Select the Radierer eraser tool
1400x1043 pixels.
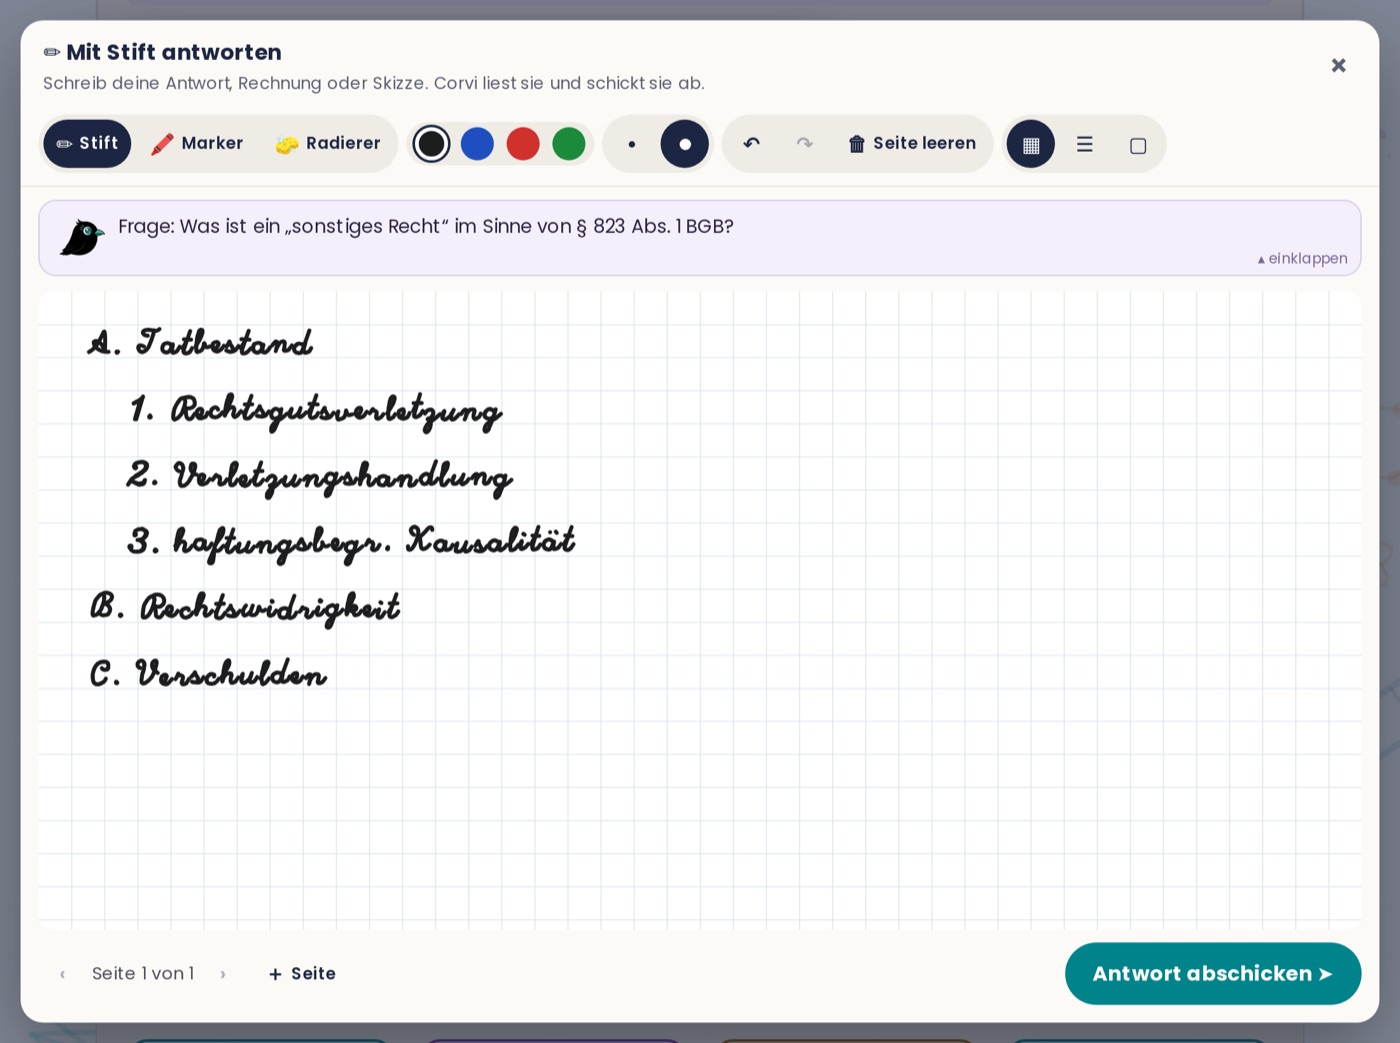pos(328,144)
